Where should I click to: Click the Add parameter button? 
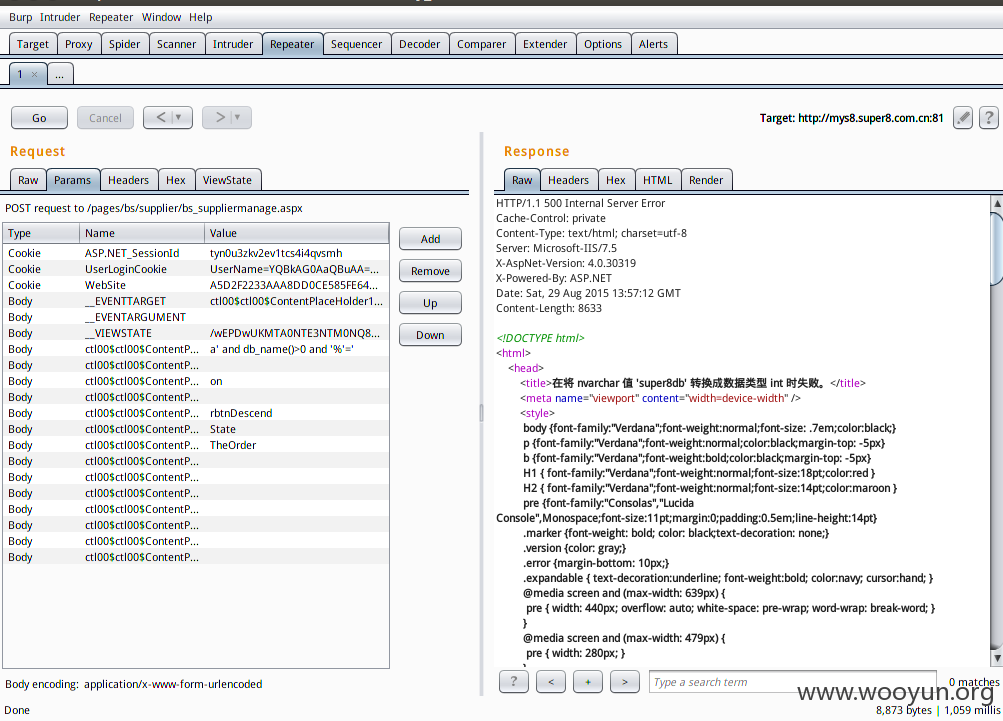[430, 239]
